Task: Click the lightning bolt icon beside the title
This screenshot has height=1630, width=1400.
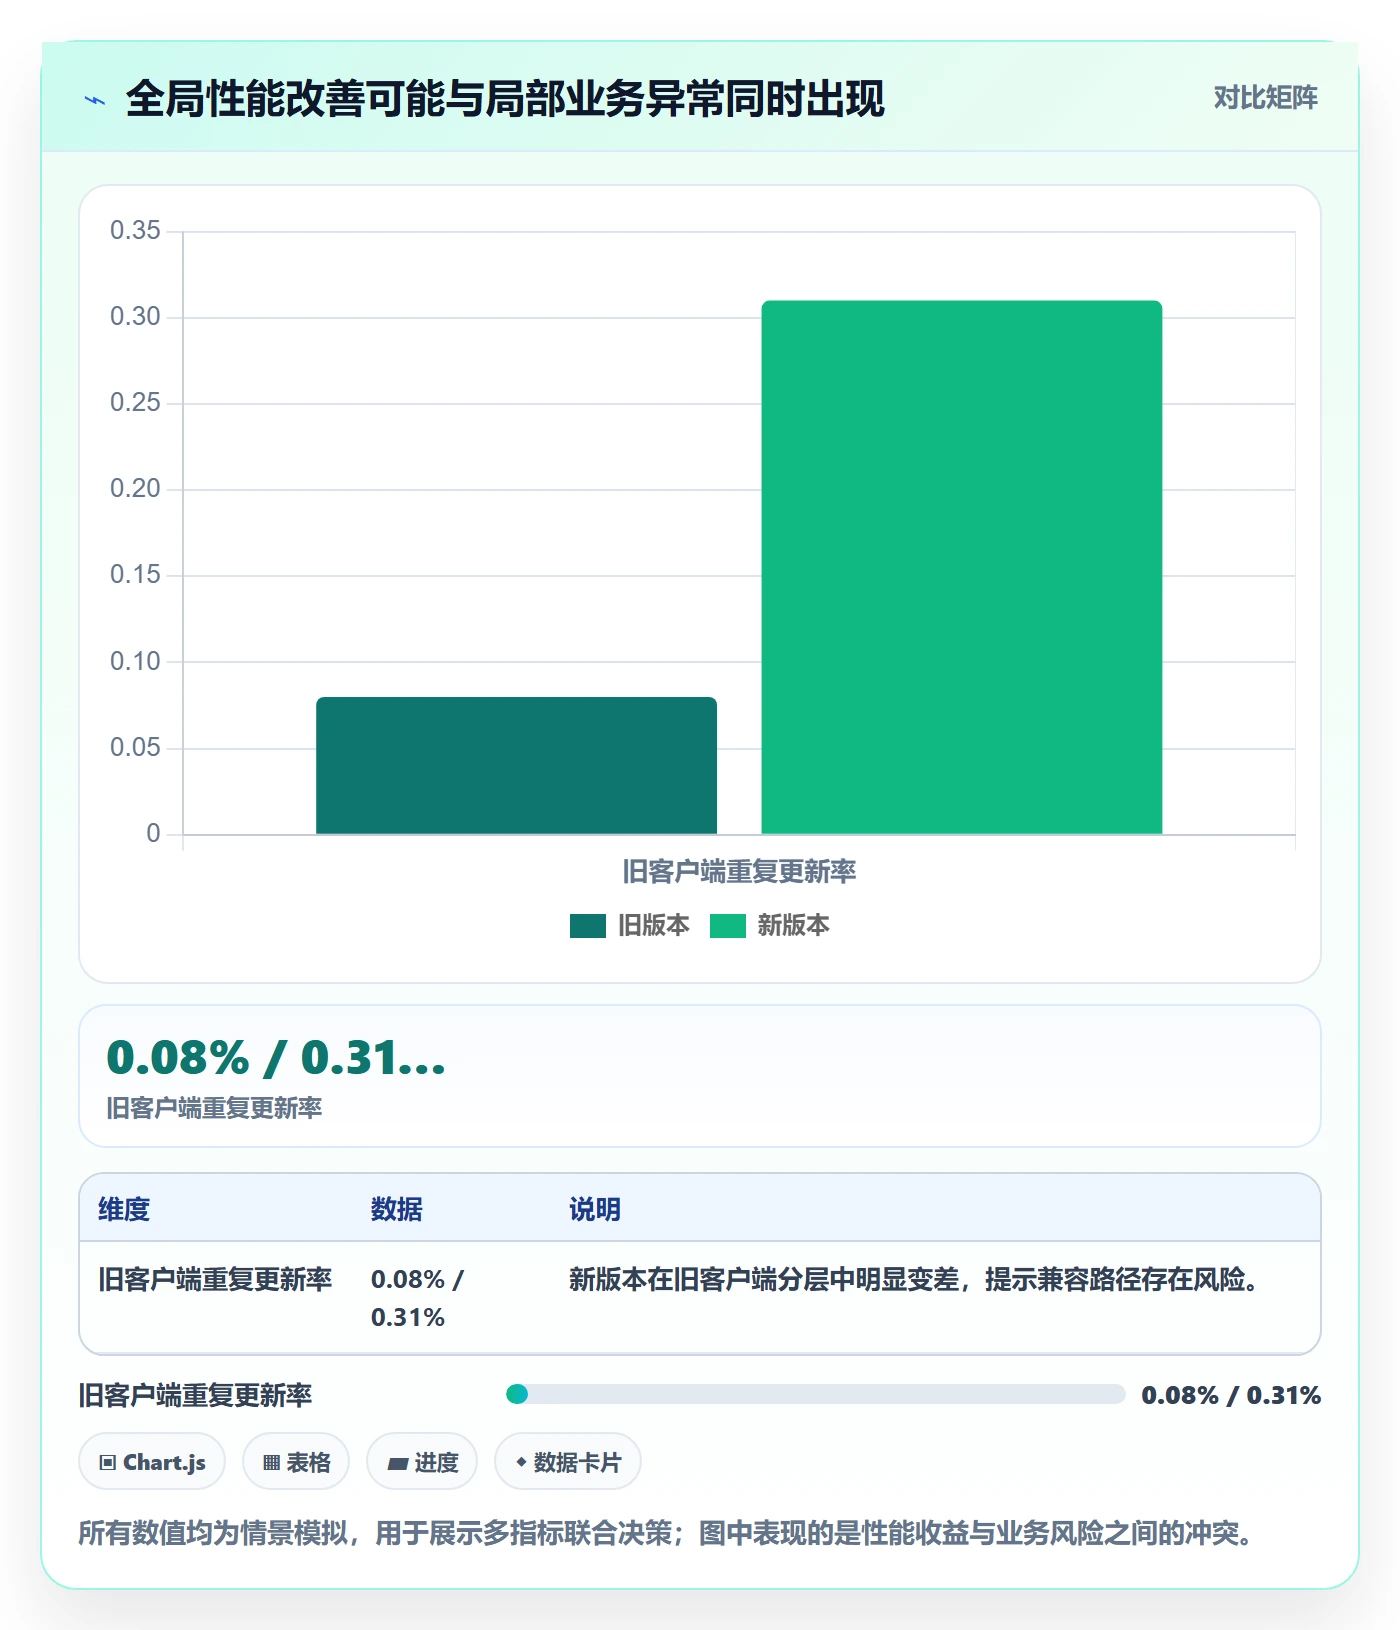Action: pos(95,100)
